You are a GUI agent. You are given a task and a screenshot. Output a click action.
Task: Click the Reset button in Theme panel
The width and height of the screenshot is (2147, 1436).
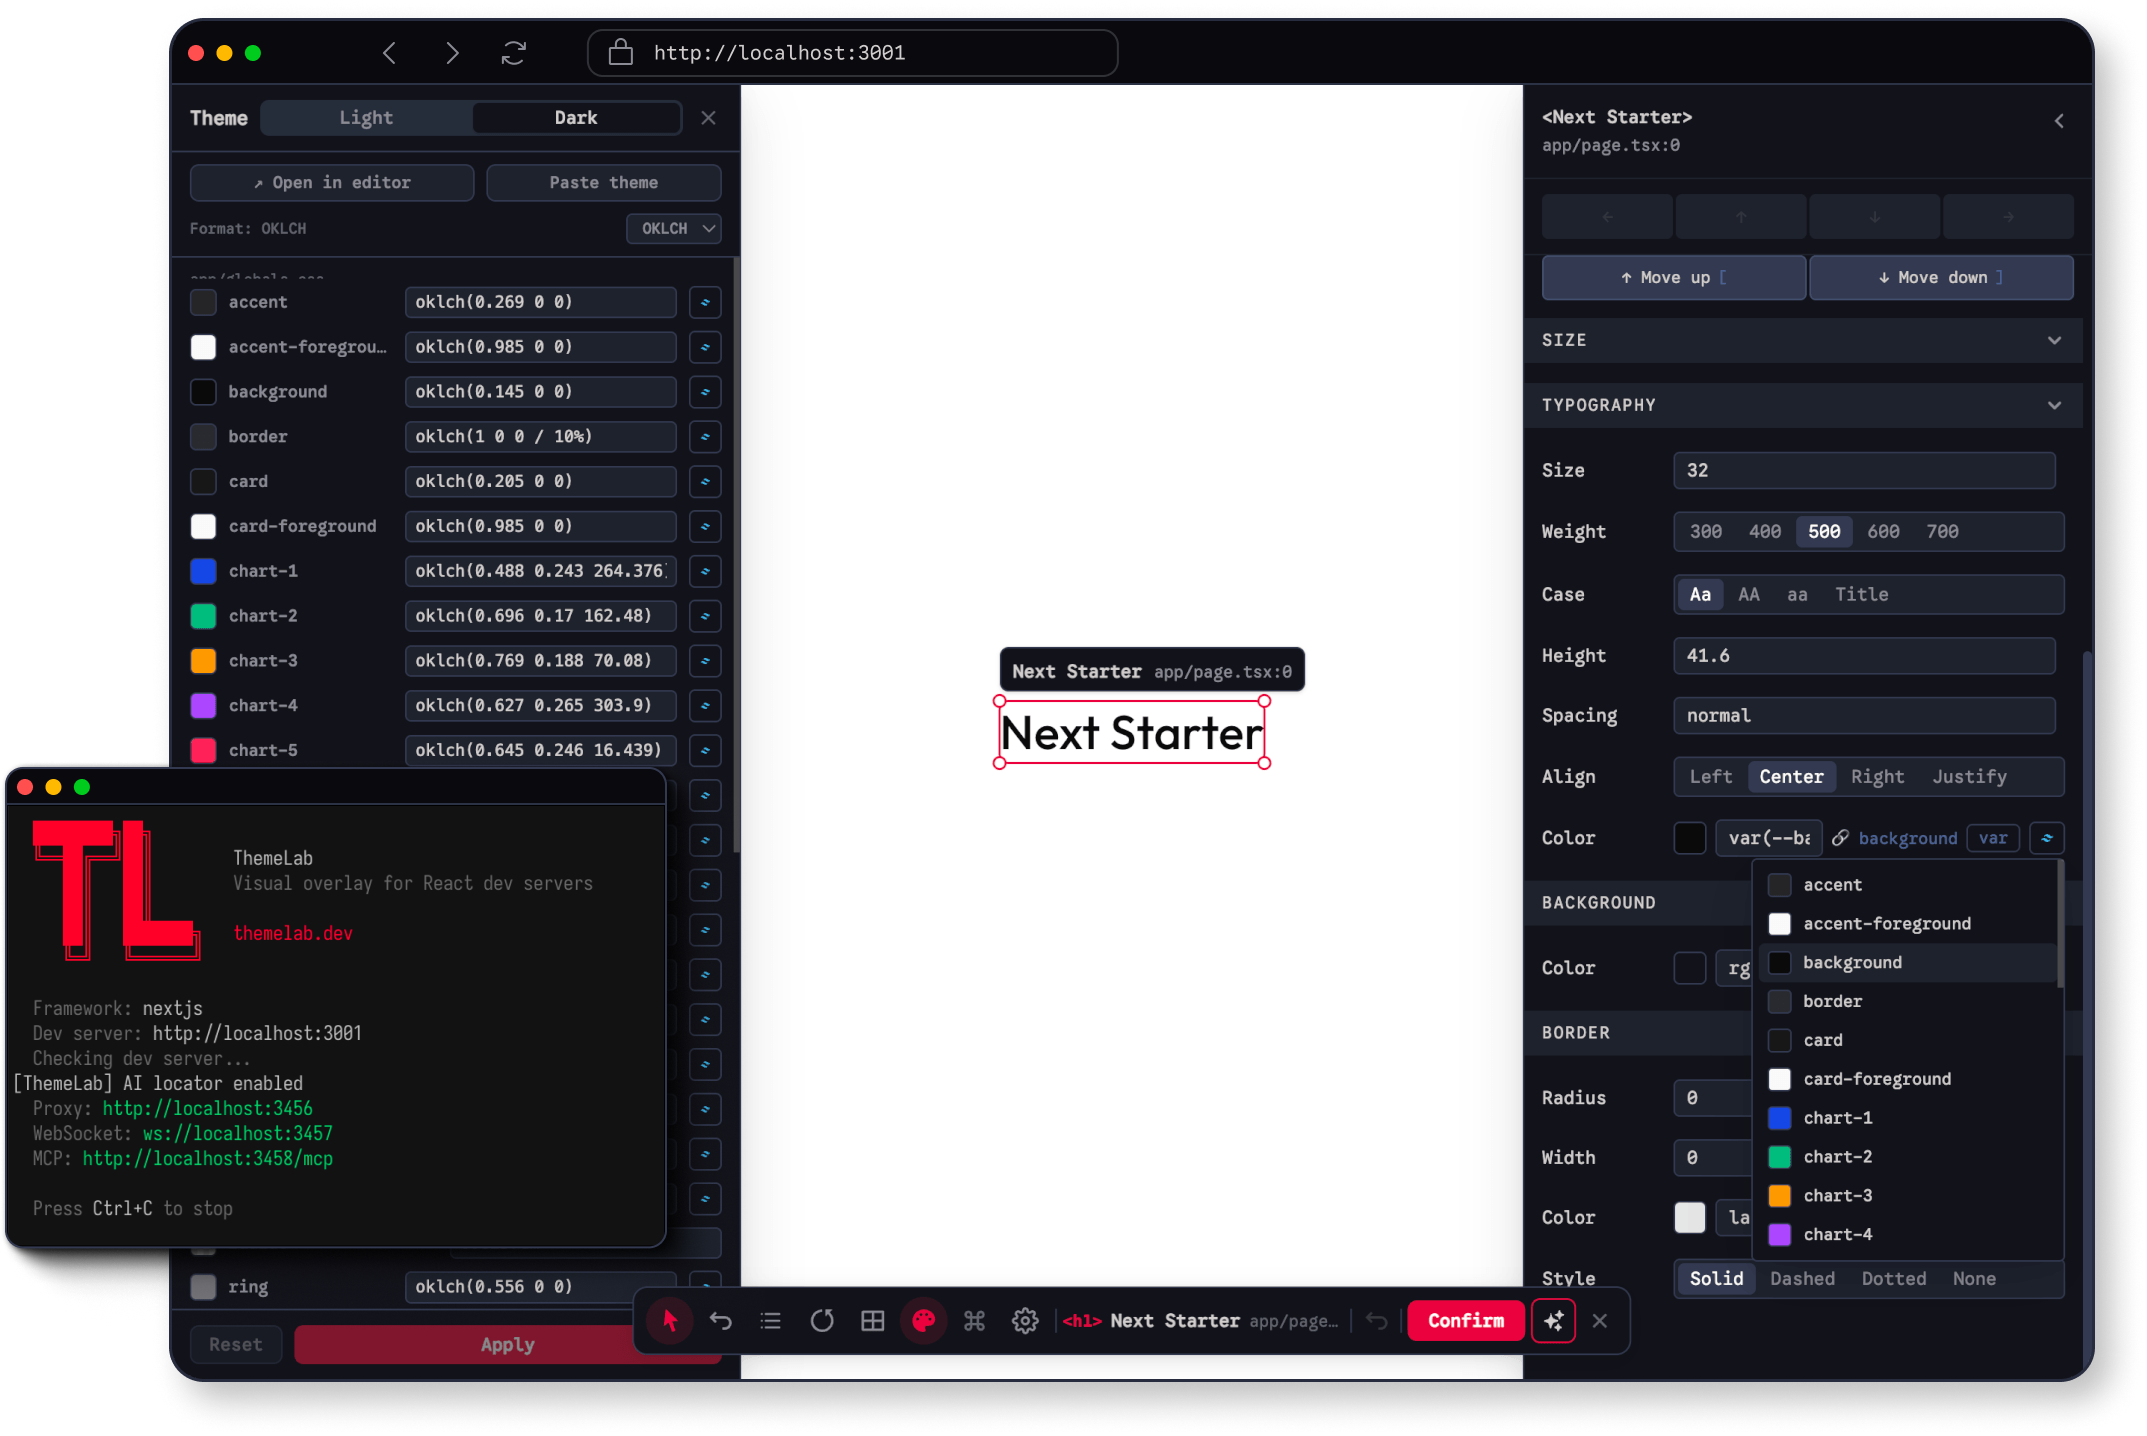(236, 1345)
